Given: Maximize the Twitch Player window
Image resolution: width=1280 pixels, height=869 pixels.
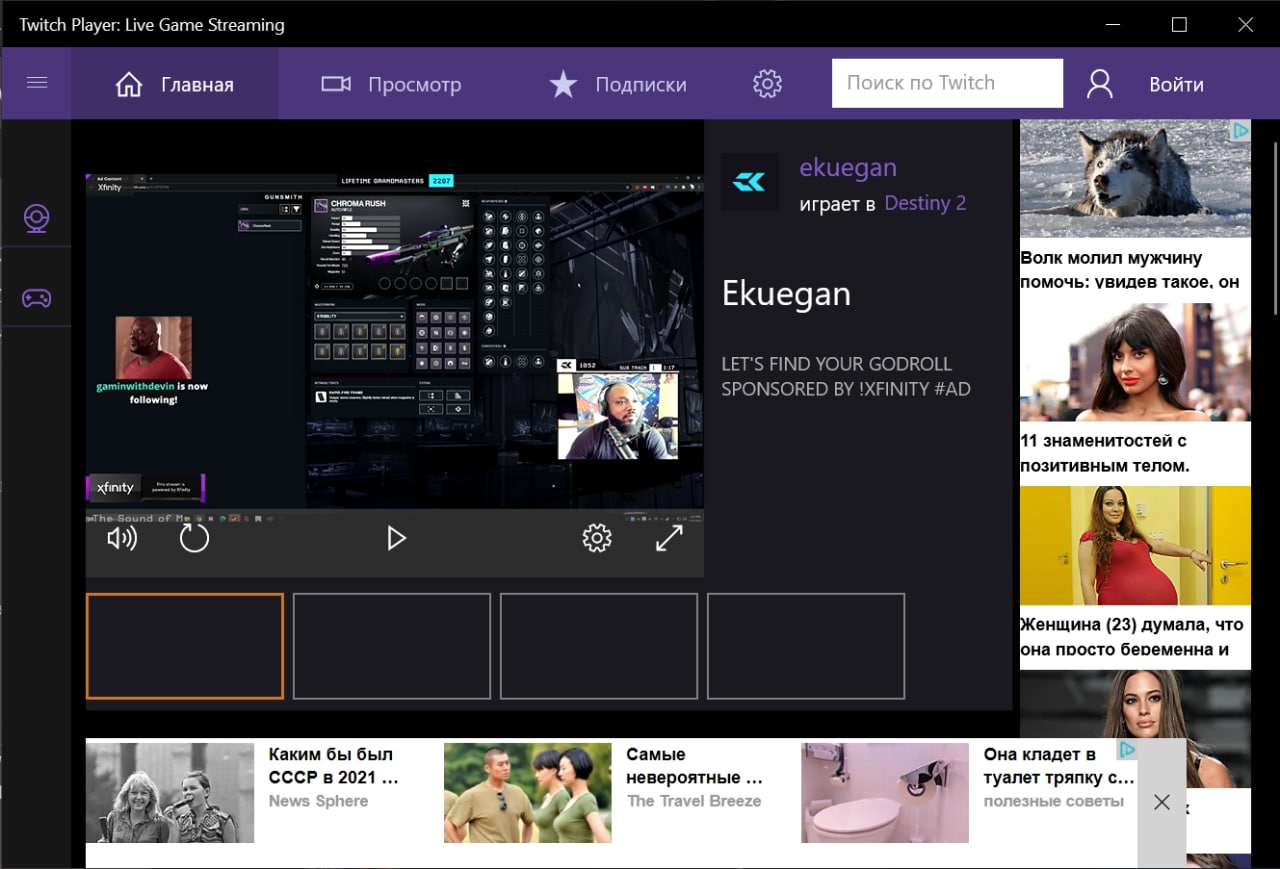Looking at the screenshot, I should 1179,24.
